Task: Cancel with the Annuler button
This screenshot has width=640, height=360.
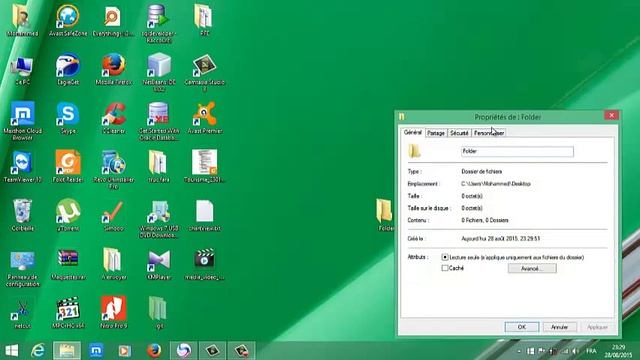Action: click(559, 327)
